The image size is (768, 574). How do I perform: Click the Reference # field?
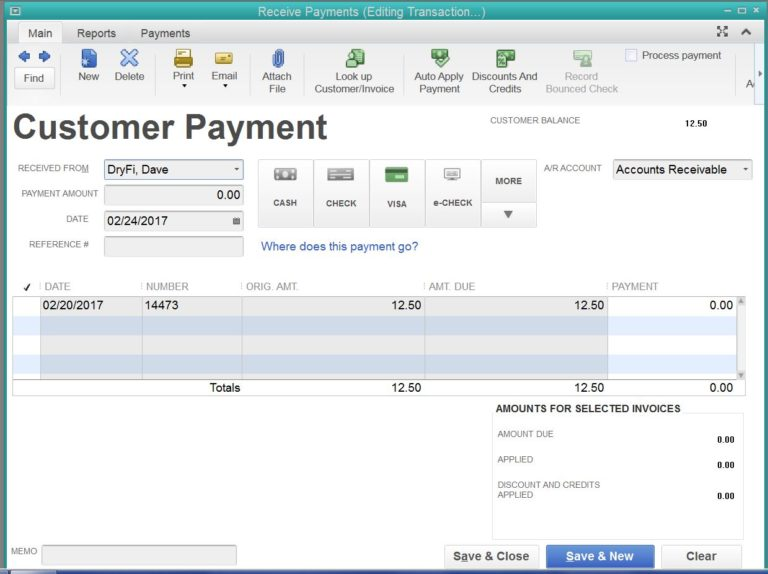[173, 246]
